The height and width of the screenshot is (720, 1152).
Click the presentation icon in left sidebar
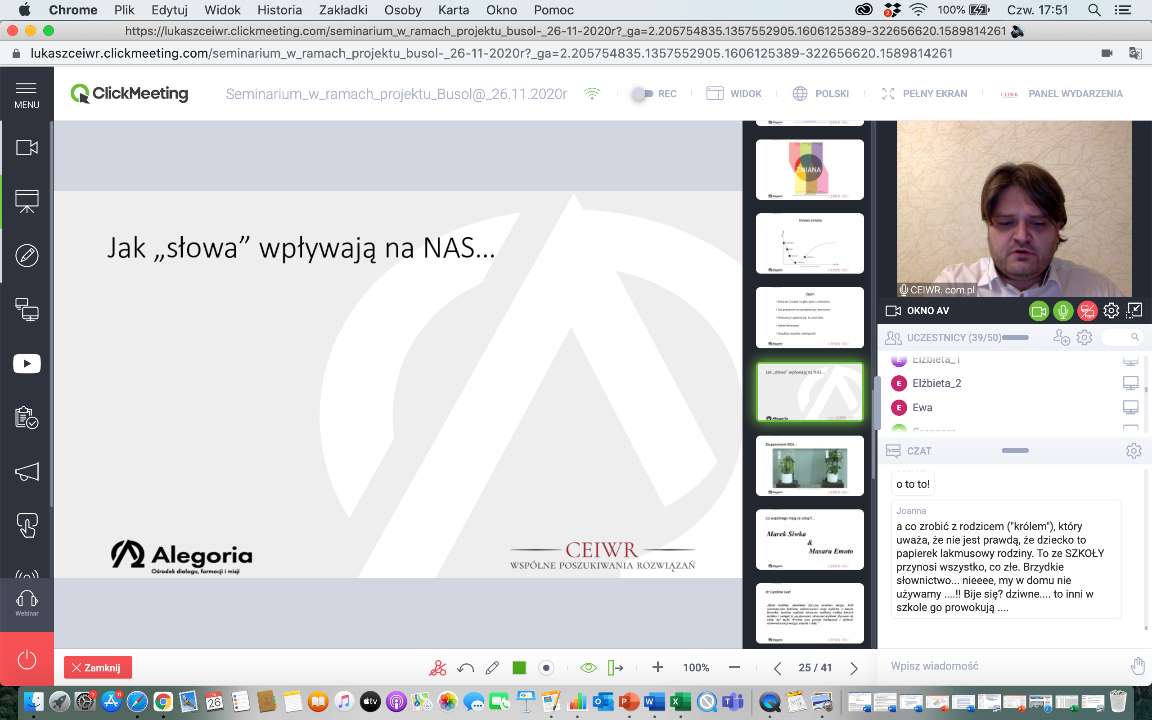click(x=27, y=201)
